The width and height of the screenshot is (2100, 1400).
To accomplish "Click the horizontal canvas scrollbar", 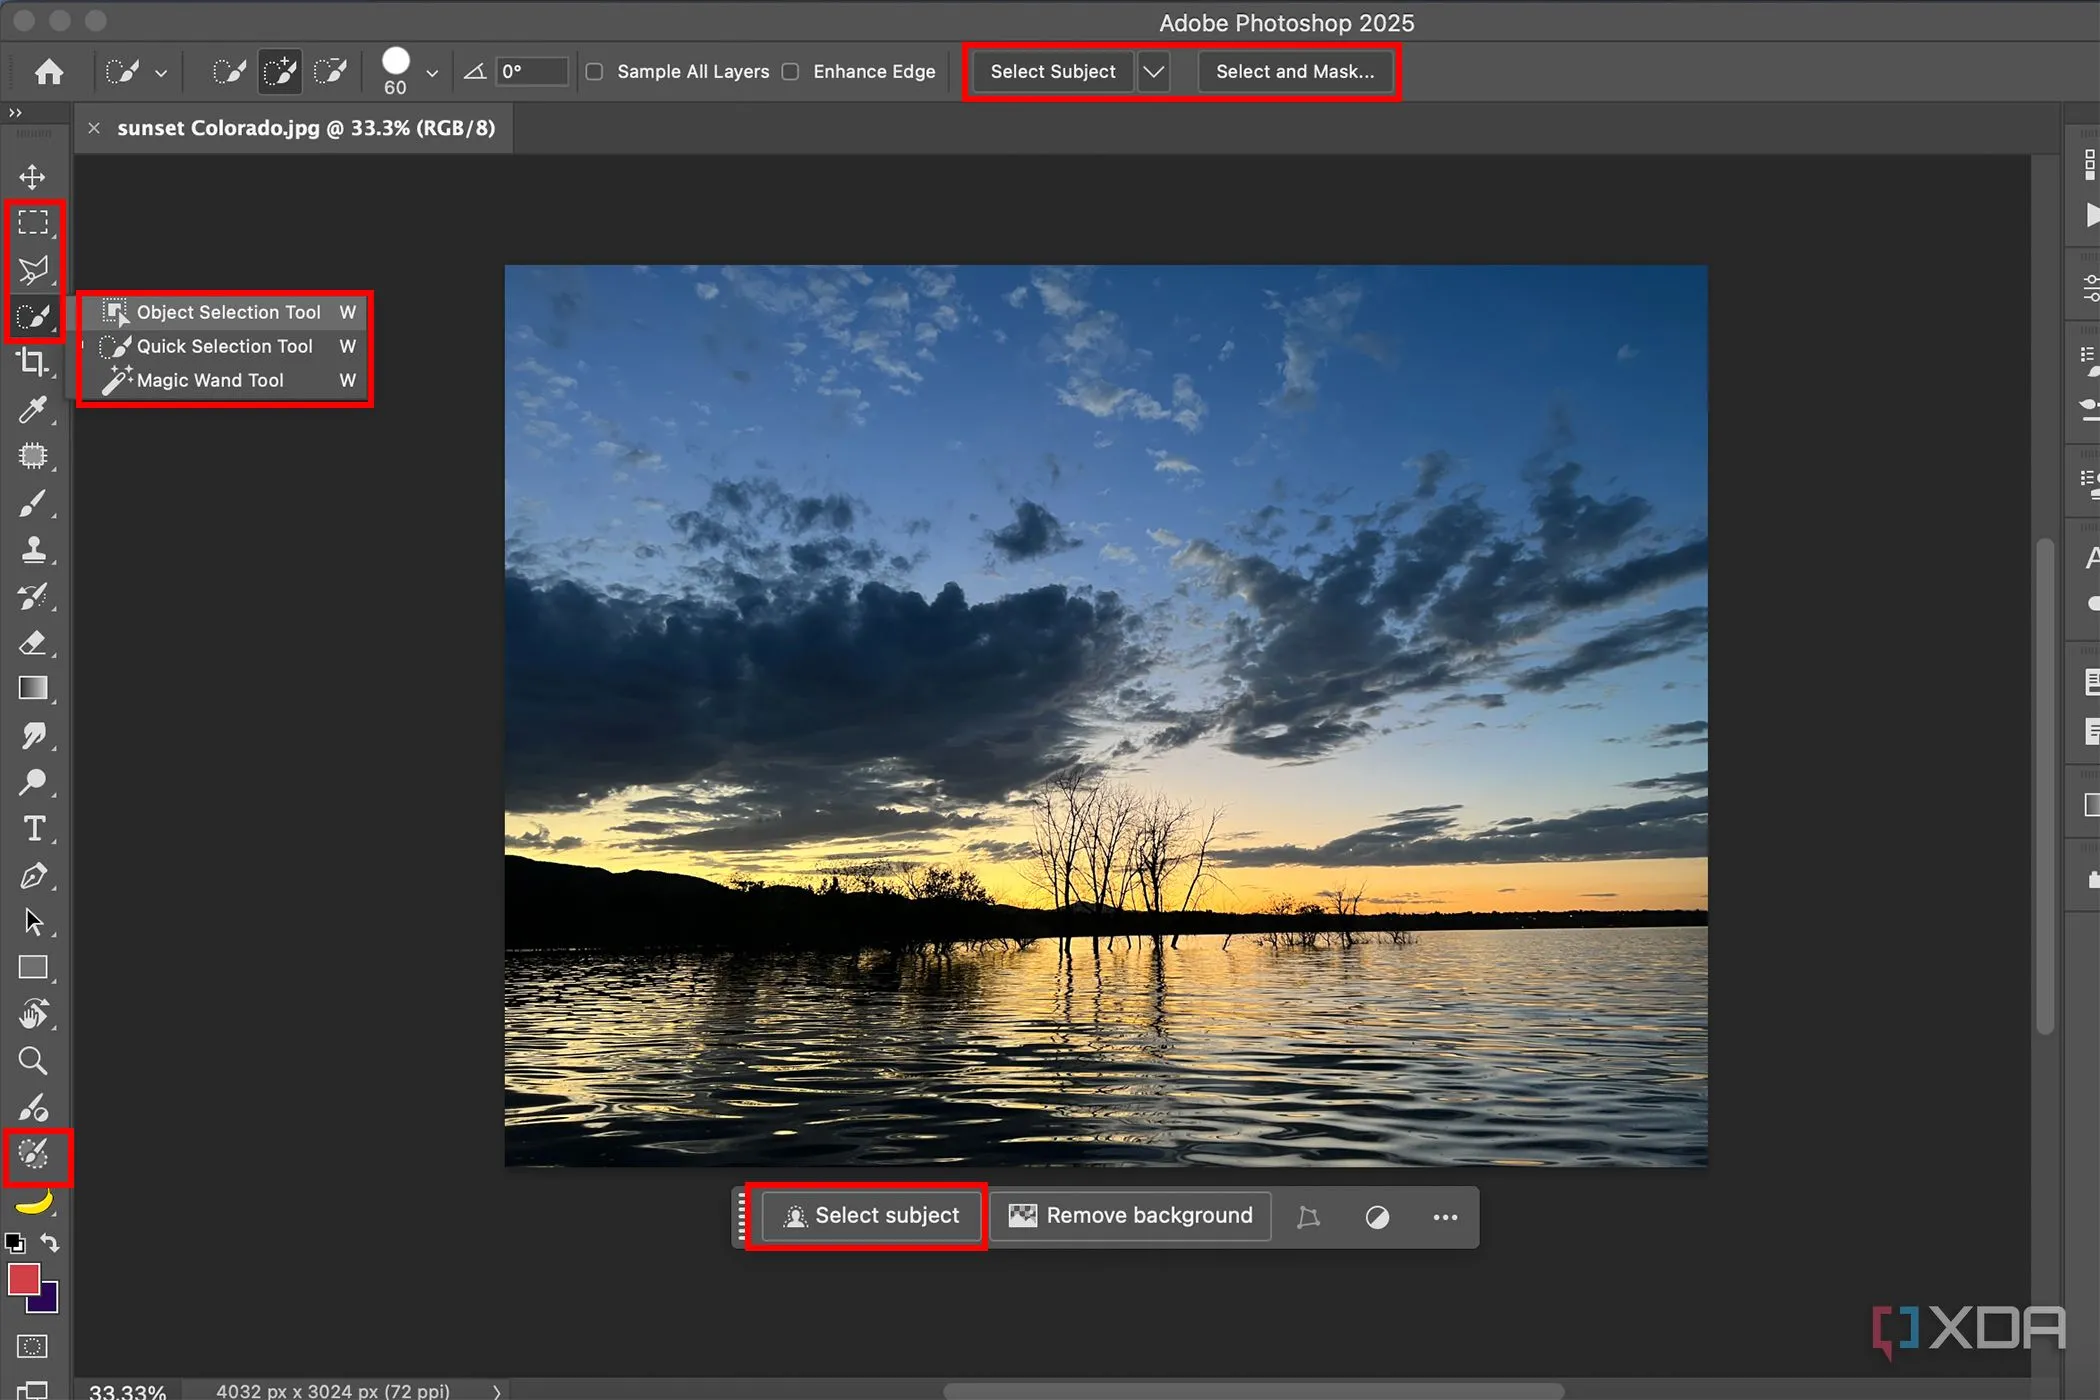I will (1254, 1391).
